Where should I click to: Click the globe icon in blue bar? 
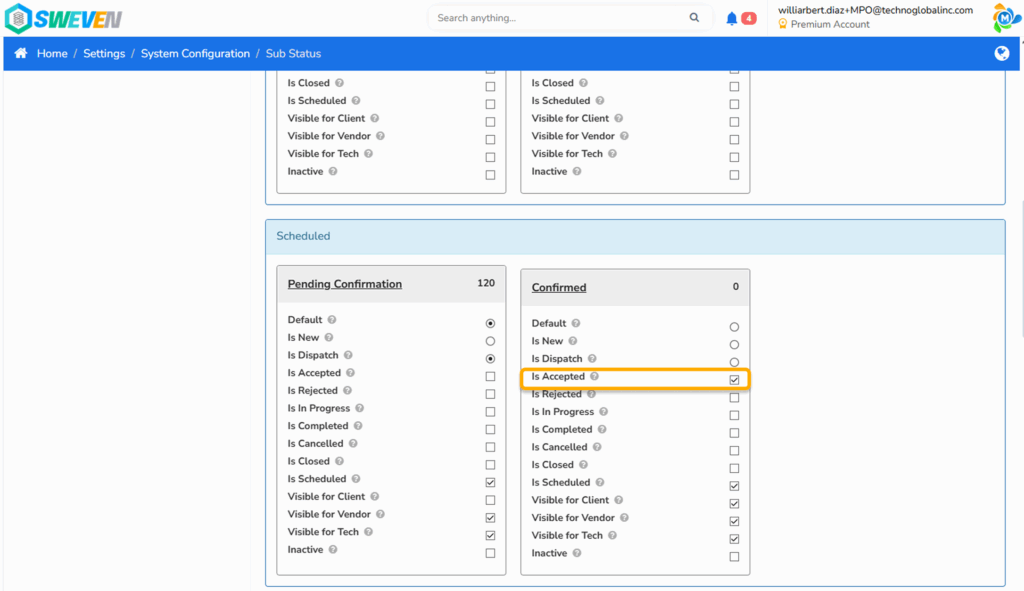[1001, 54]
